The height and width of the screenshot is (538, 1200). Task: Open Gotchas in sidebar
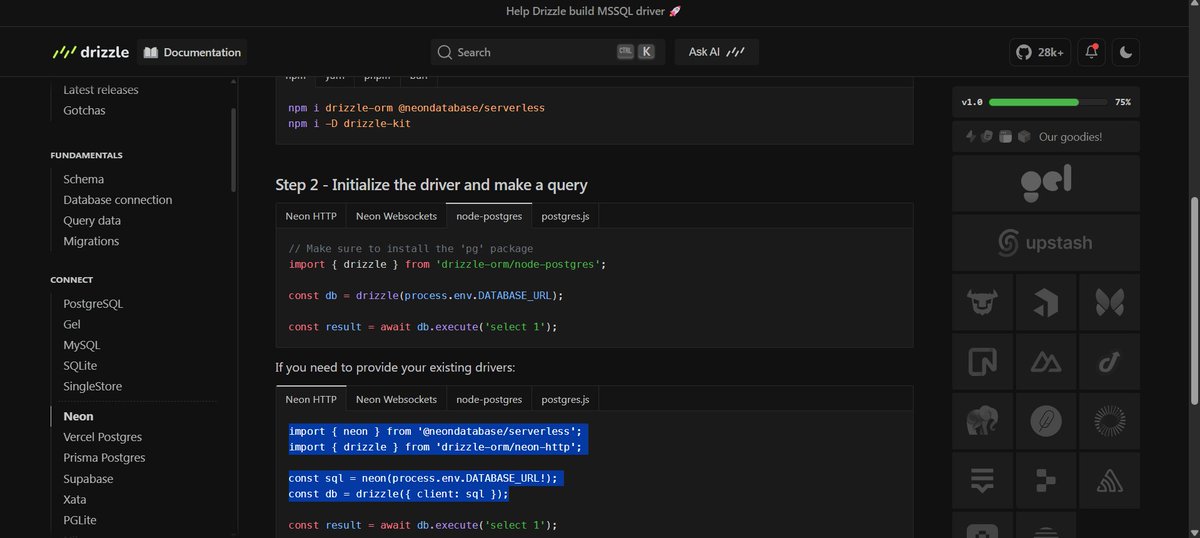coord(84,111)
